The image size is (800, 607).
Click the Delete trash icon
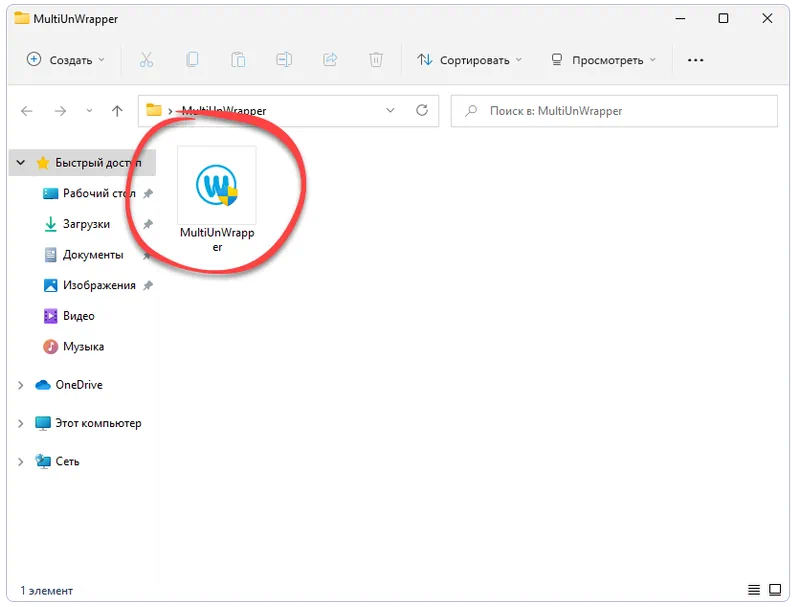pos(376,60)
